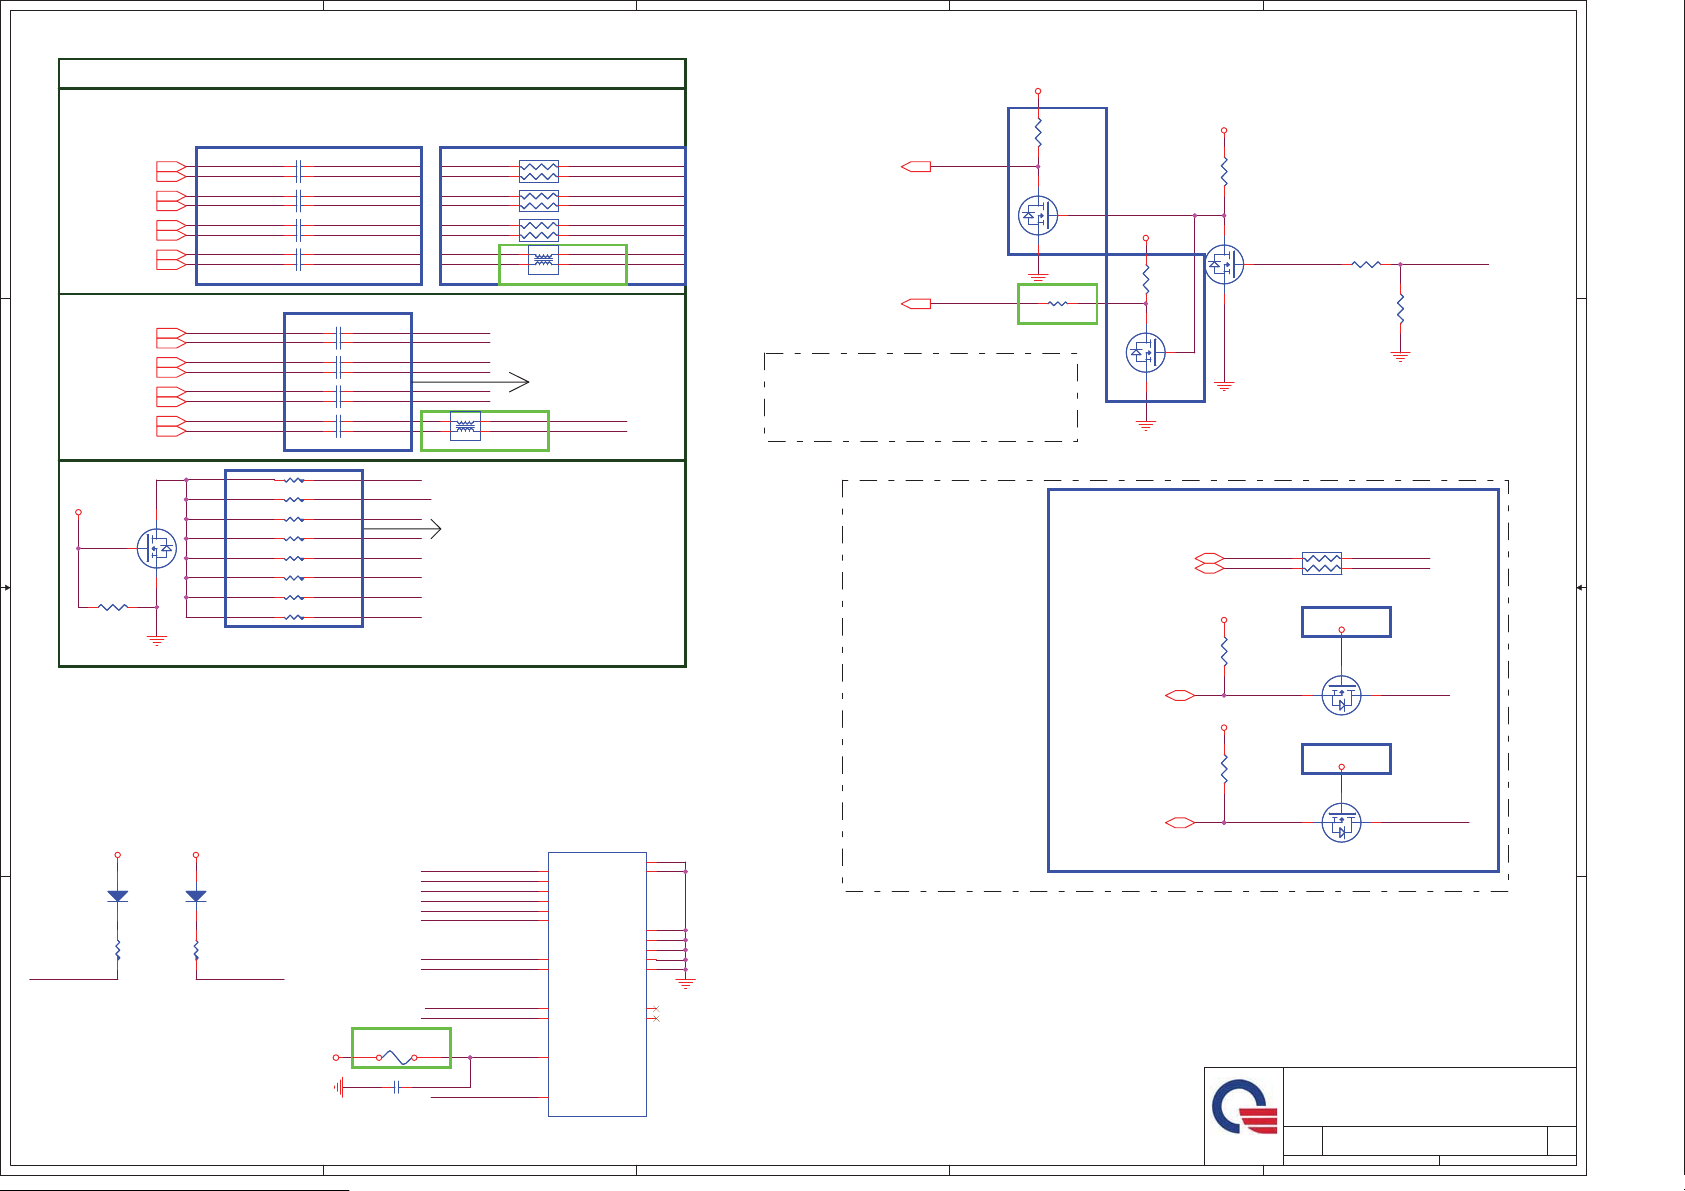Click the resistor under the left diode
Screen dimensions: 1685x1191
pyautogui.click(x=118, y=949)
